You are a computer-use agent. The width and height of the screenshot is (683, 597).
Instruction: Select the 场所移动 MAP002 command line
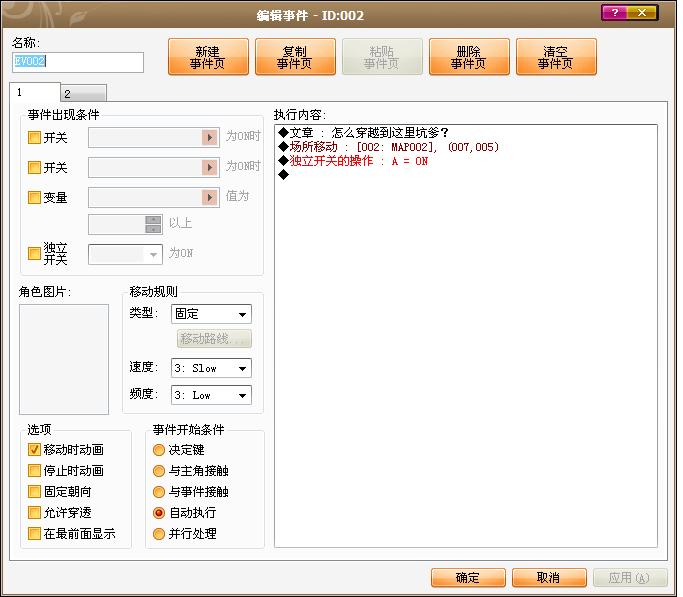pos(389,147)
